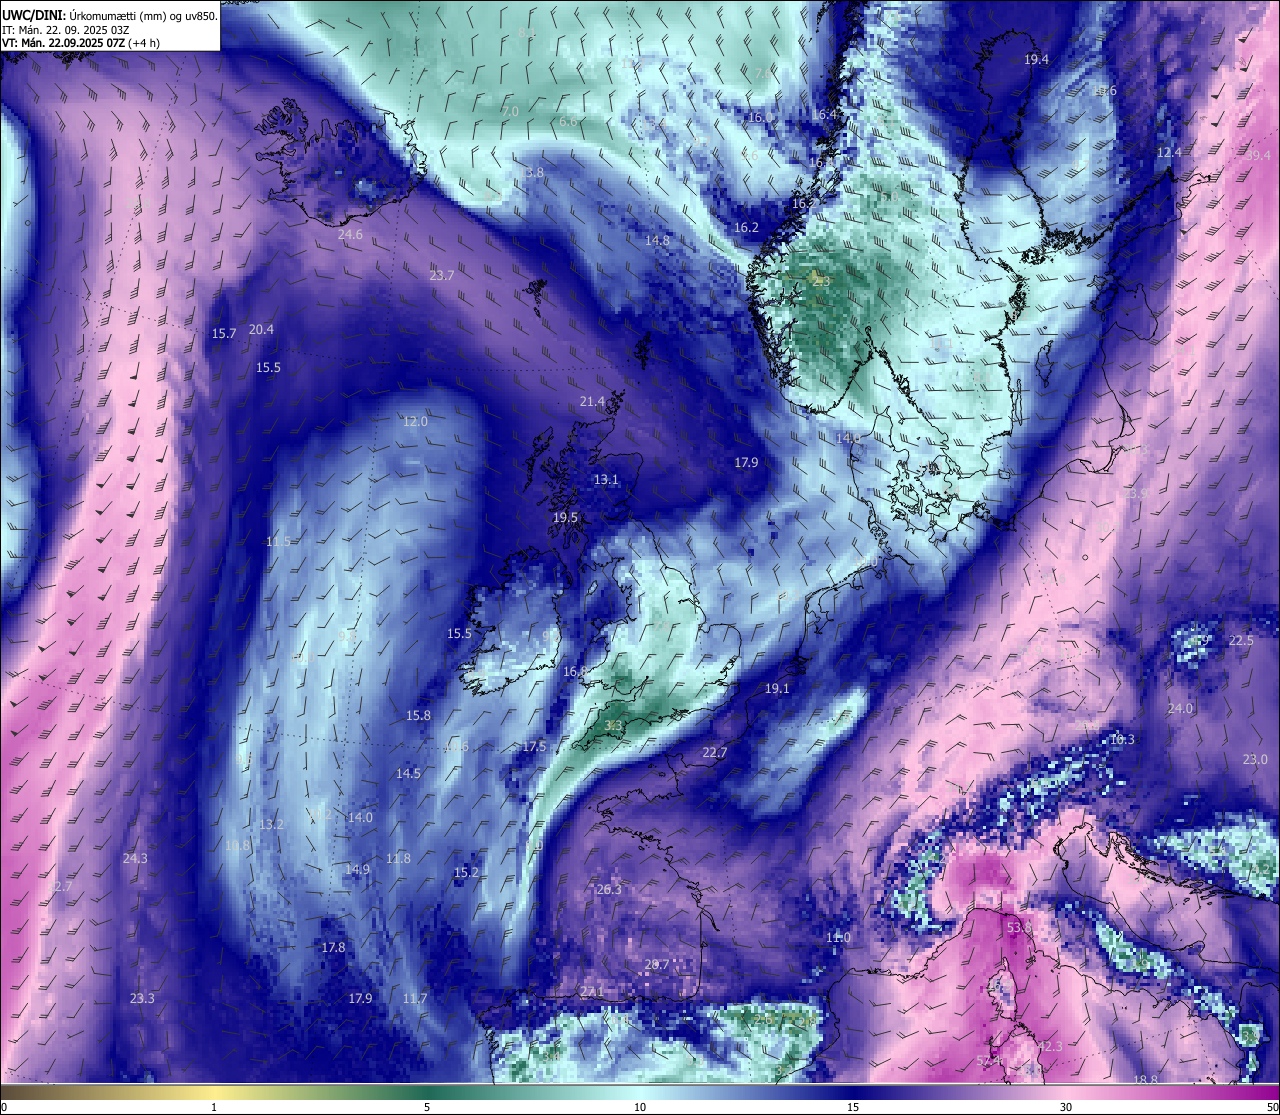The image size is (1280, 1115).
Task: Click the 24.6 value south of Iceland
Action: (x=350, y=235)
